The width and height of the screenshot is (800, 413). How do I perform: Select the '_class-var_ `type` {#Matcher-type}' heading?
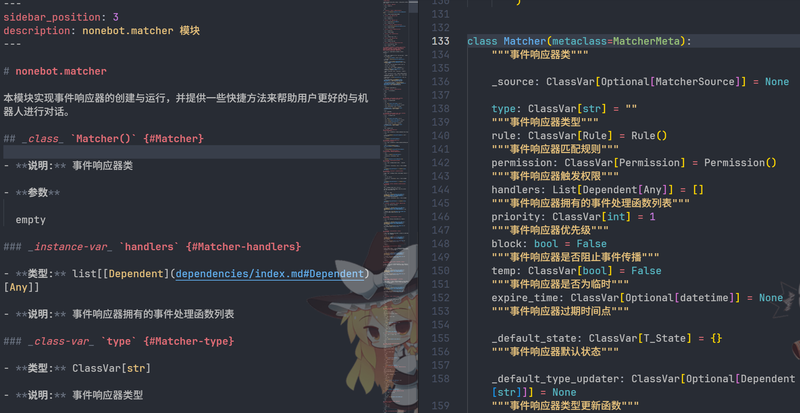[x=118, y=341]
